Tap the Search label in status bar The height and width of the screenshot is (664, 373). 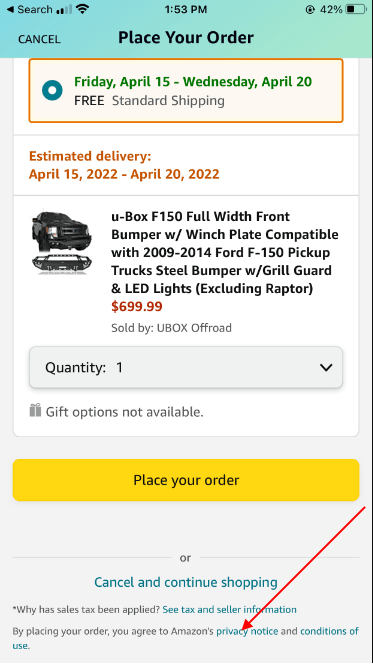click(35, 9)
